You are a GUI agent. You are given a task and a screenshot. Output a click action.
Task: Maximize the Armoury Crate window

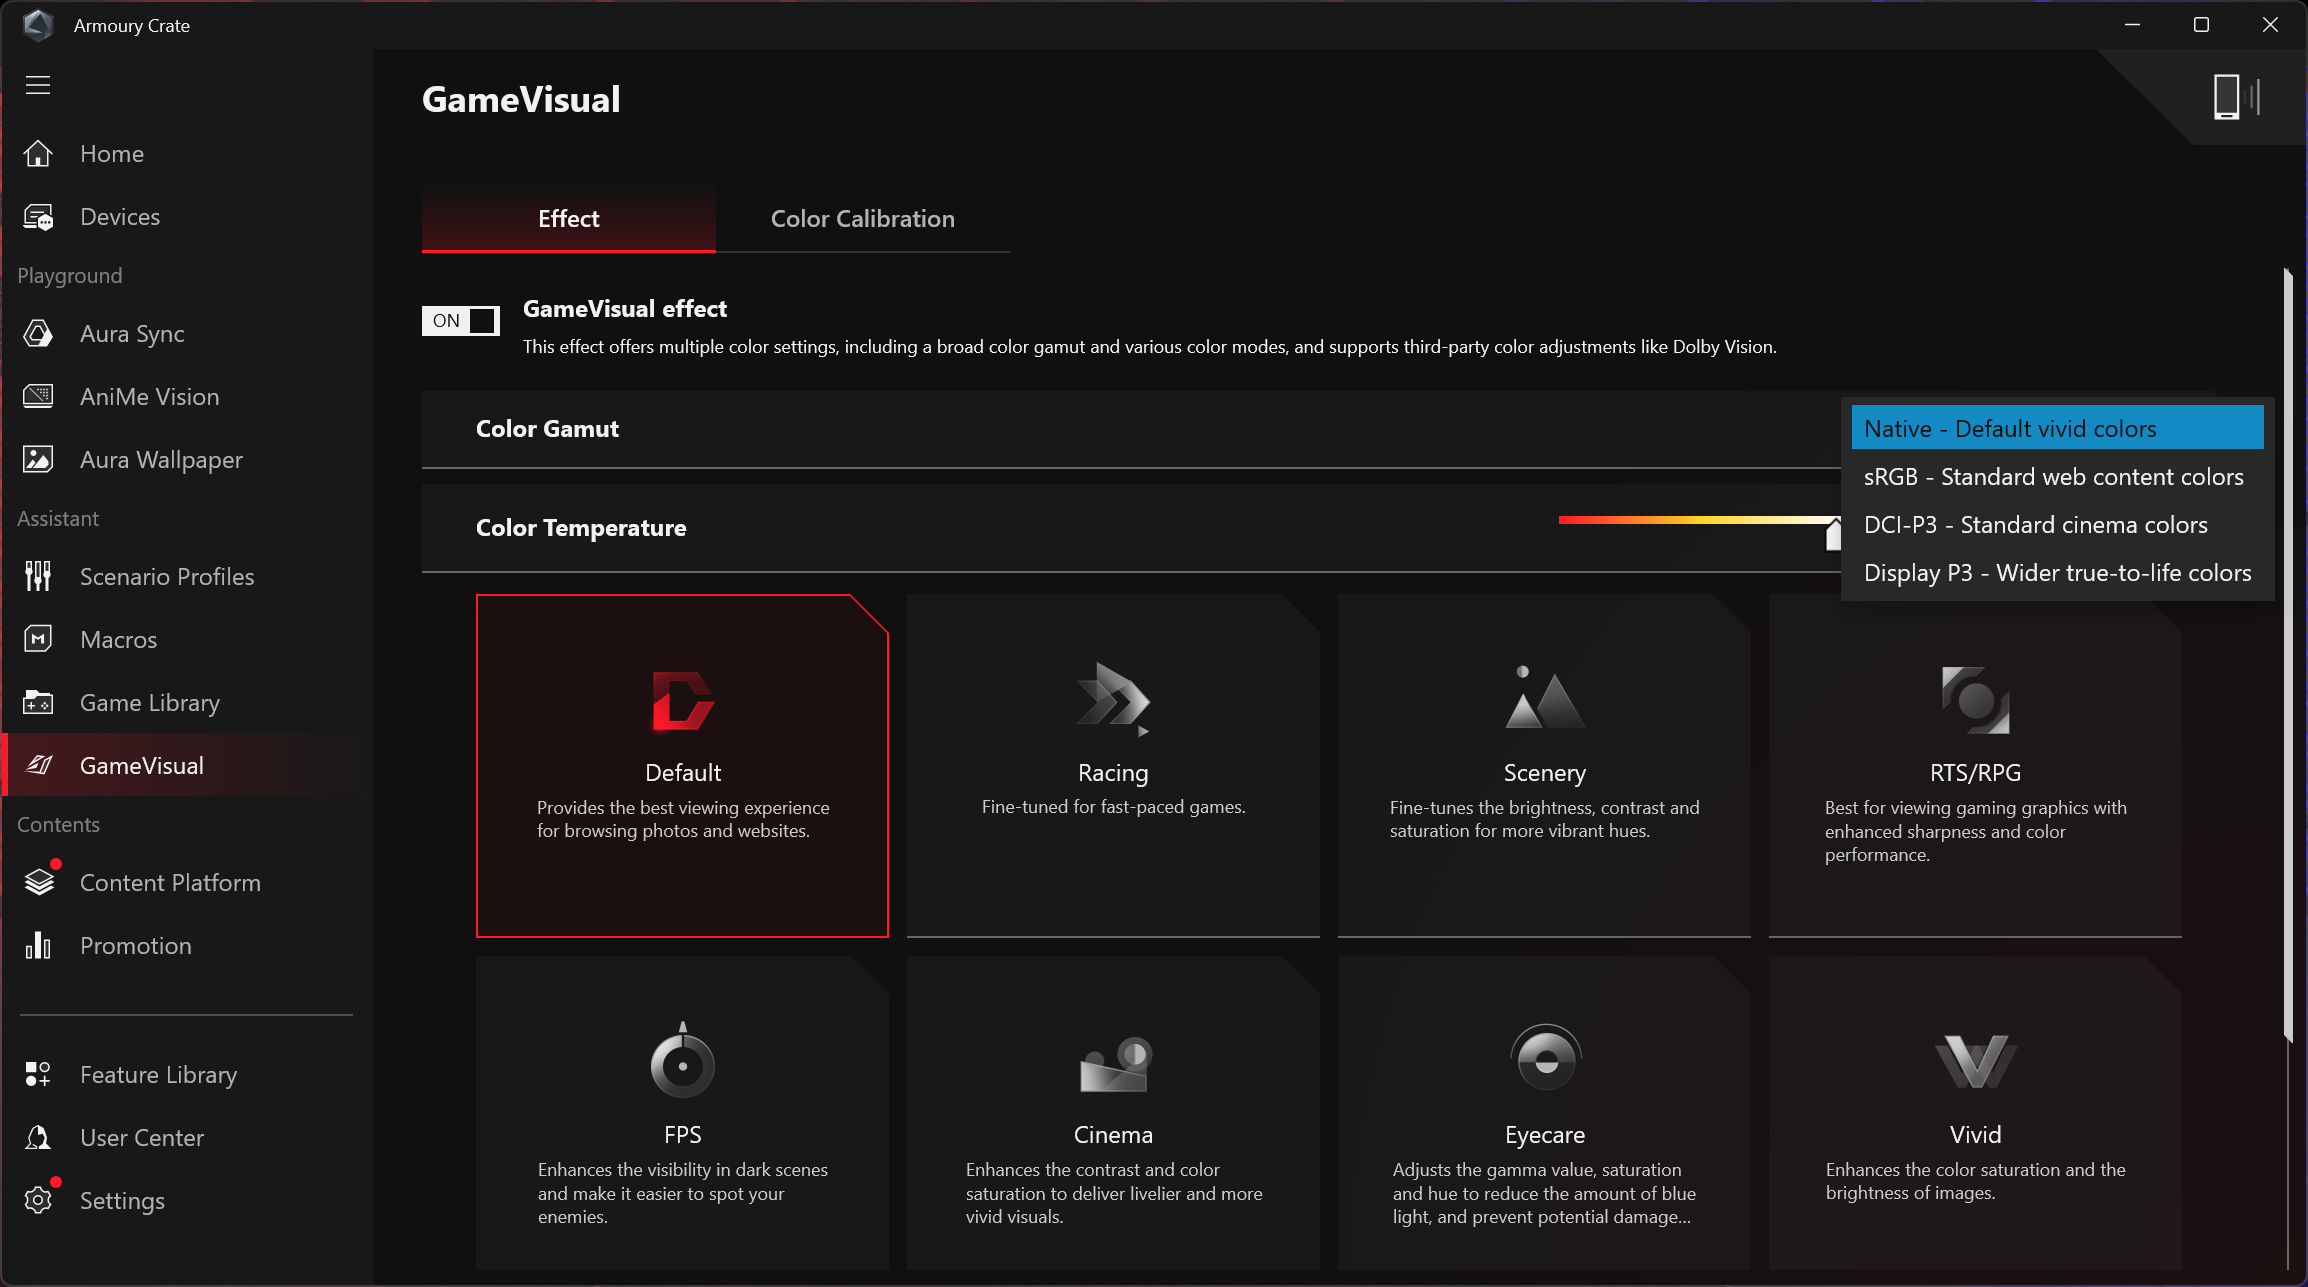pos(2201,25)
